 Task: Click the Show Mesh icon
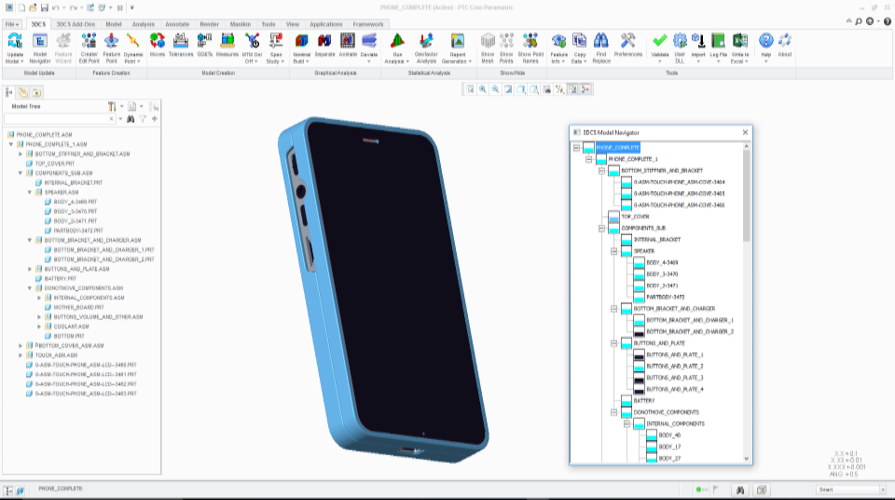click(x=487, y=41)
